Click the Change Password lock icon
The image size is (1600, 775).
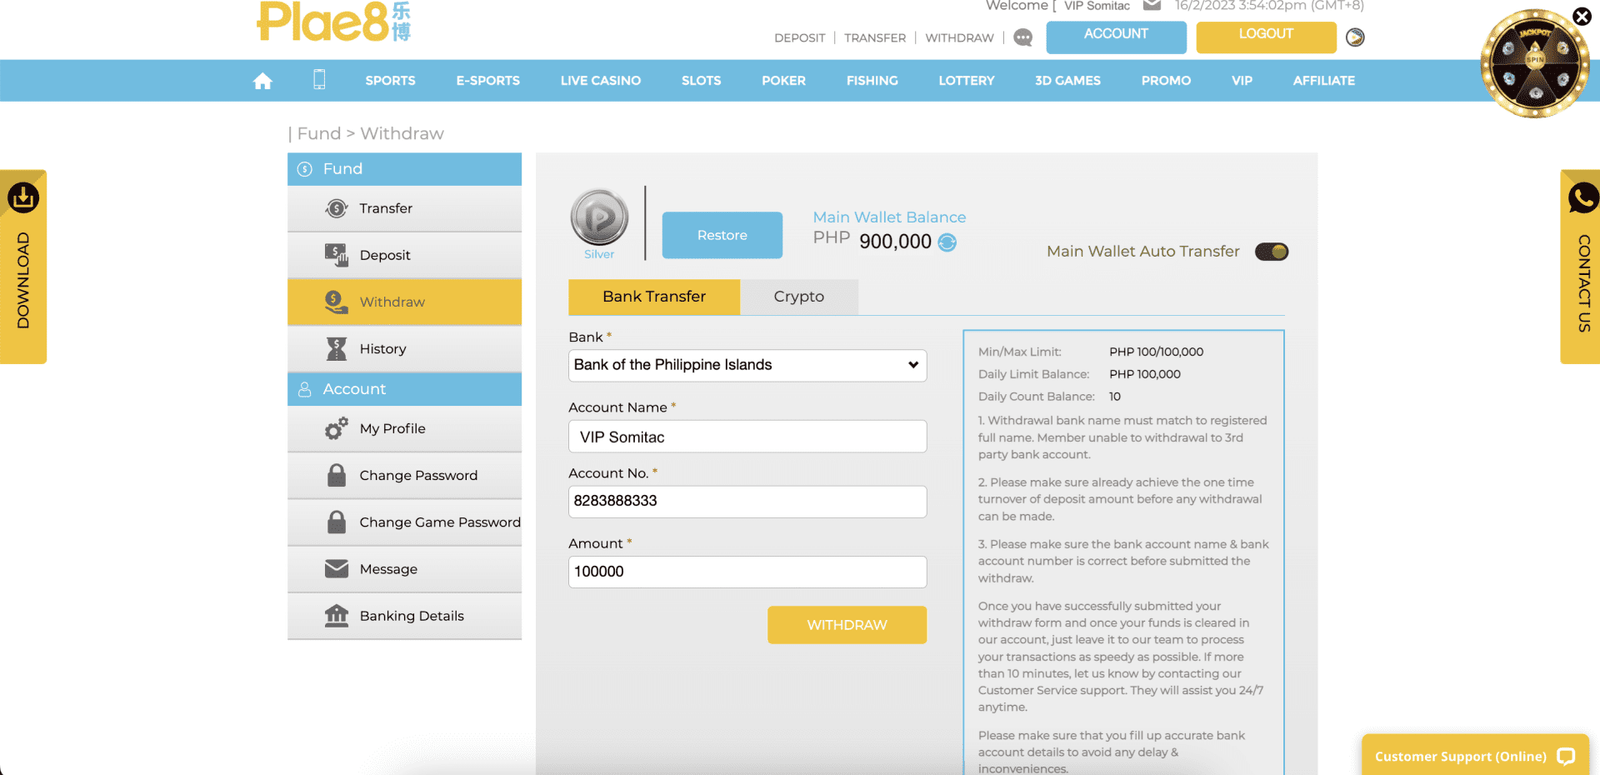[336, 475]
